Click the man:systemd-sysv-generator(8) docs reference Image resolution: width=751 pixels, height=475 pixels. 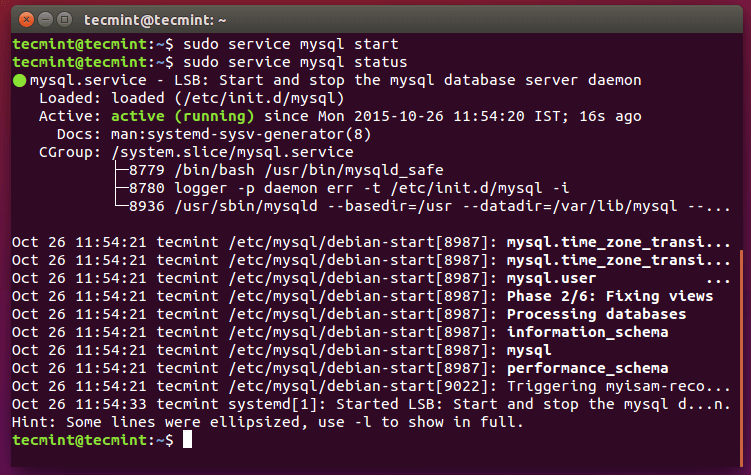pyautogui.click(x=241, y=135)
